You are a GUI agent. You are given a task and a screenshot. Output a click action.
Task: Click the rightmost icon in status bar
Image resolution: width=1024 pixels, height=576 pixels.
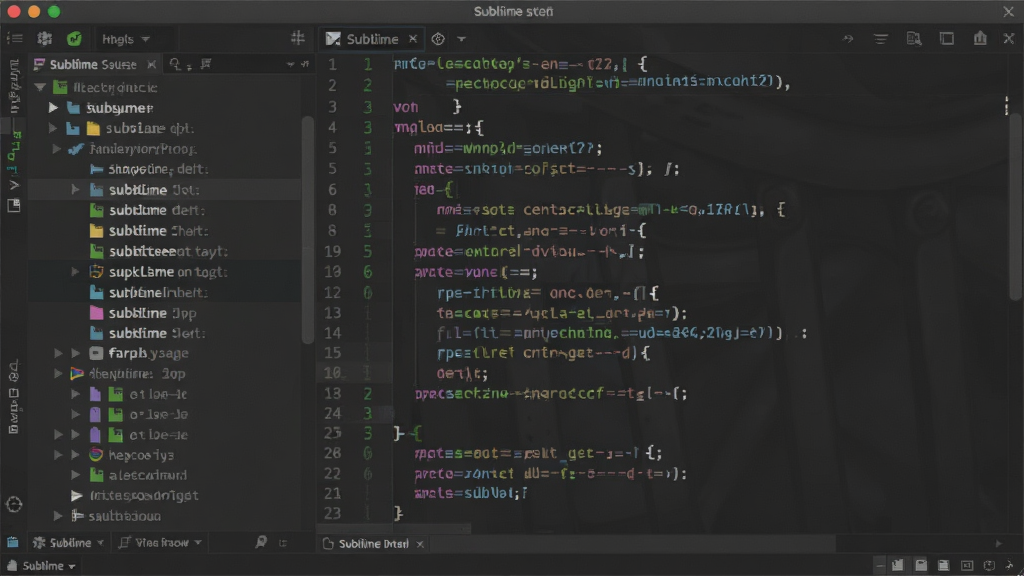click(1010, 566)
